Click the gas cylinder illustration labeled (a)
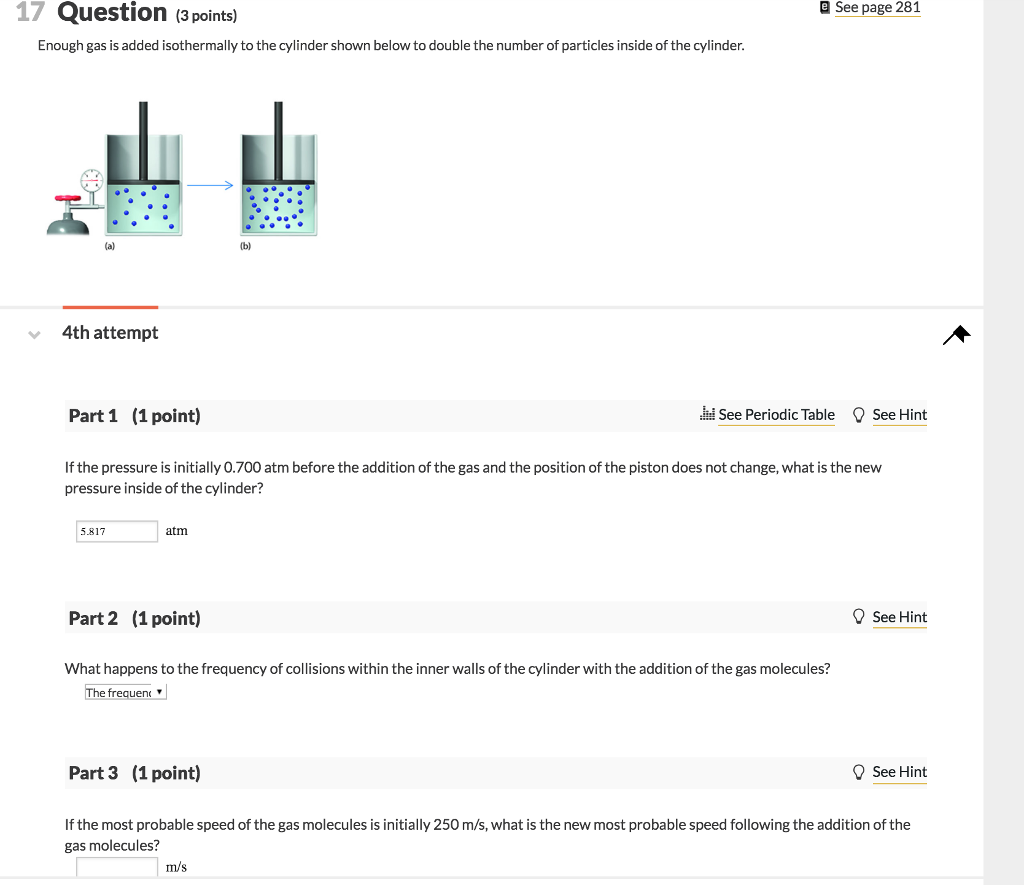Viewport: 1024px width, 885px height. coord(144,185)
